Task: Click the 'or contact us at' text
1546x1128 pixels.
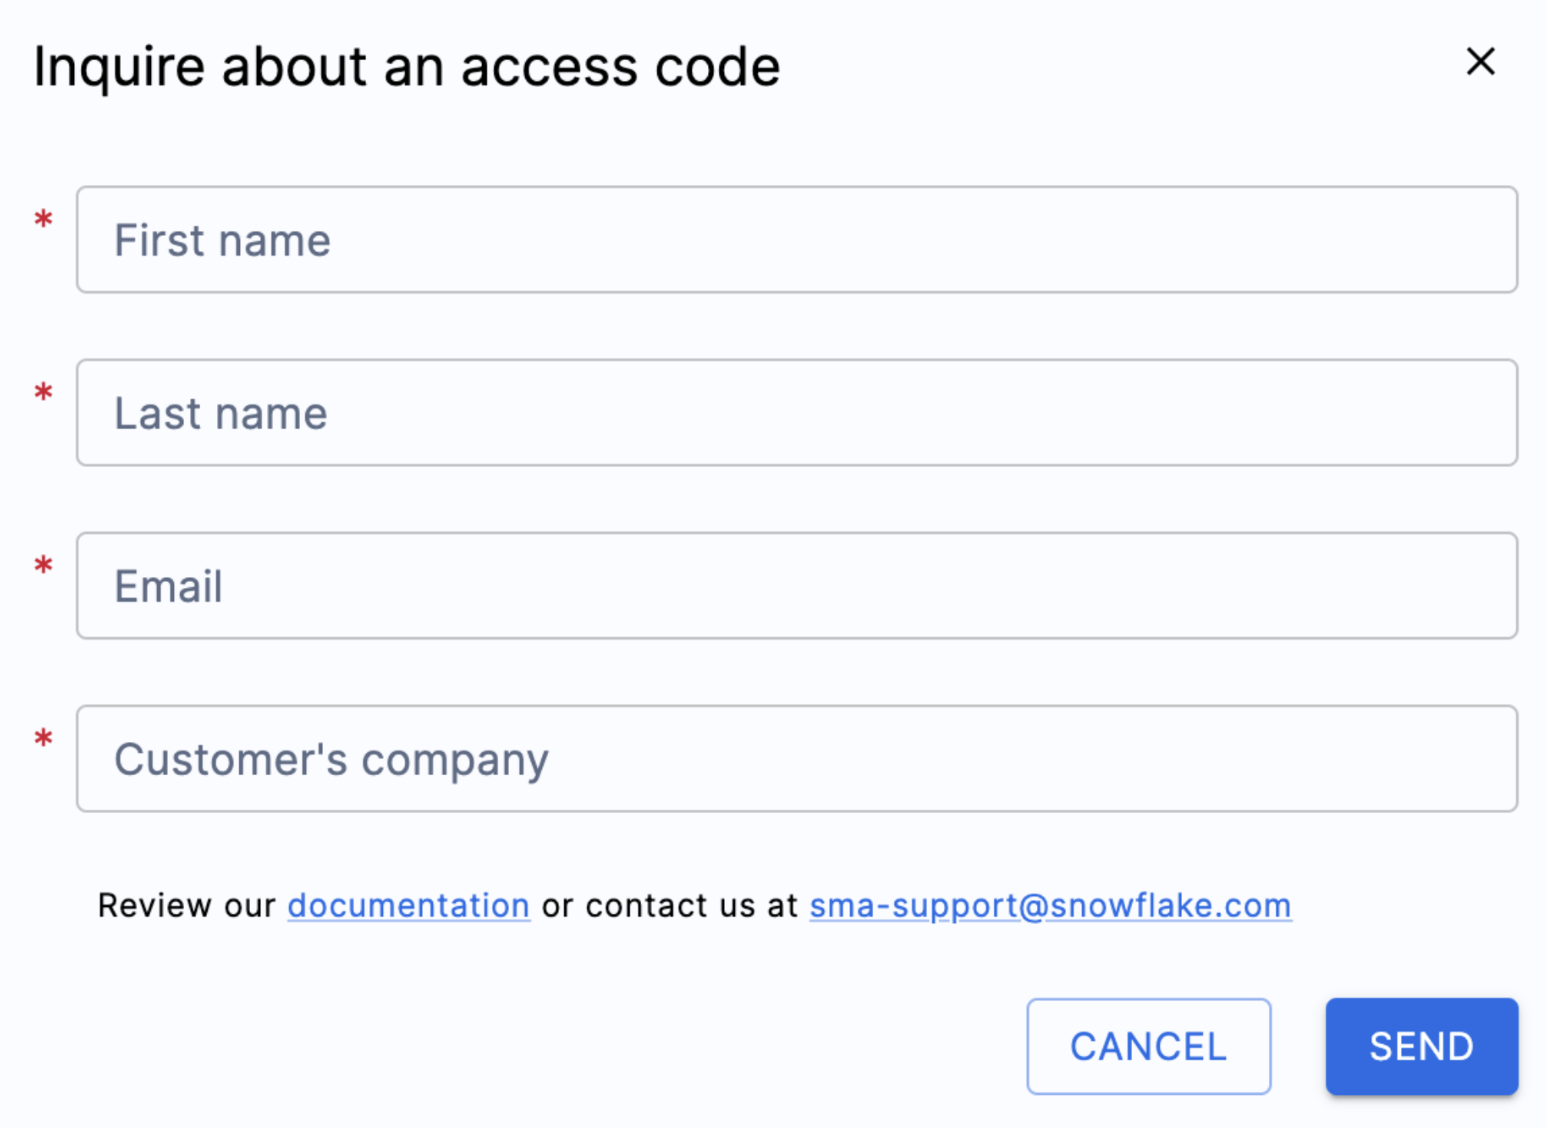Action: 669,905
